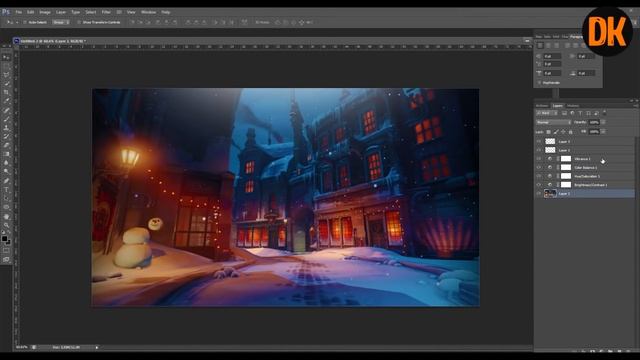Select the Horizontal Type tool
The image size is (640, 360).
pyautogui.click(x=6, y=189)
